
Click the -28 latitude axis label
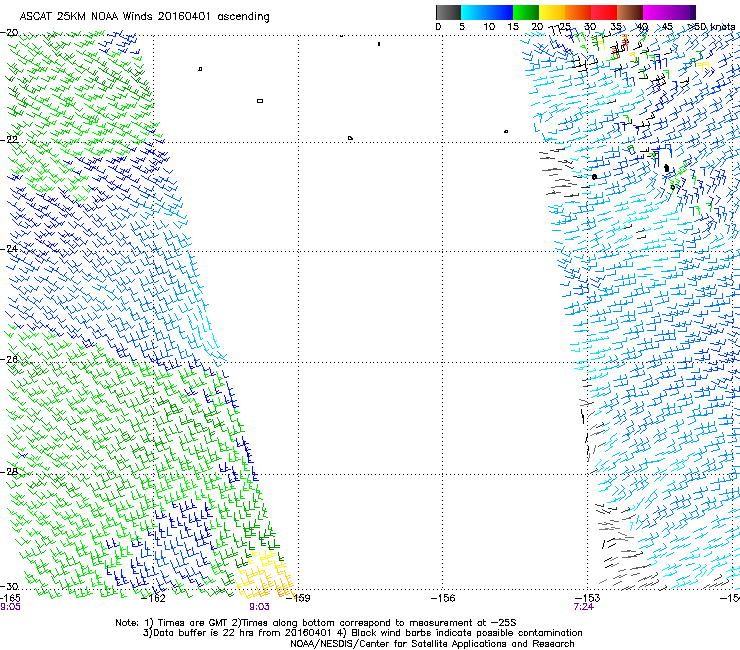tap(9, 471)
